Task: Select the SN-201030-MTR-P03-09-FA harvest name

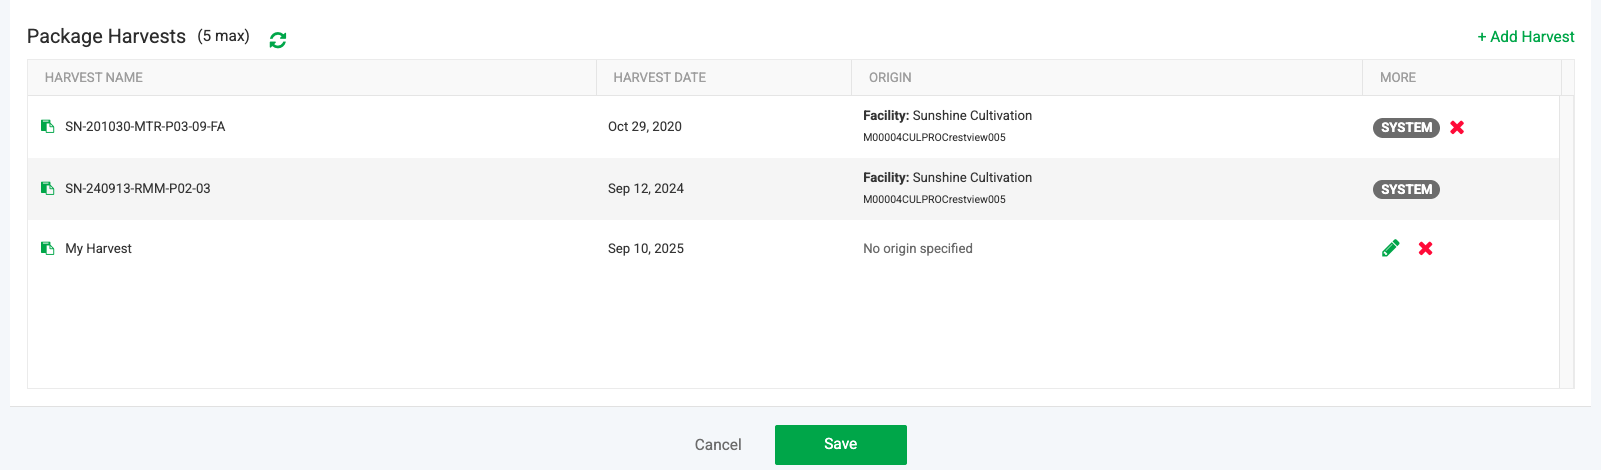Action: pos(145,127)
